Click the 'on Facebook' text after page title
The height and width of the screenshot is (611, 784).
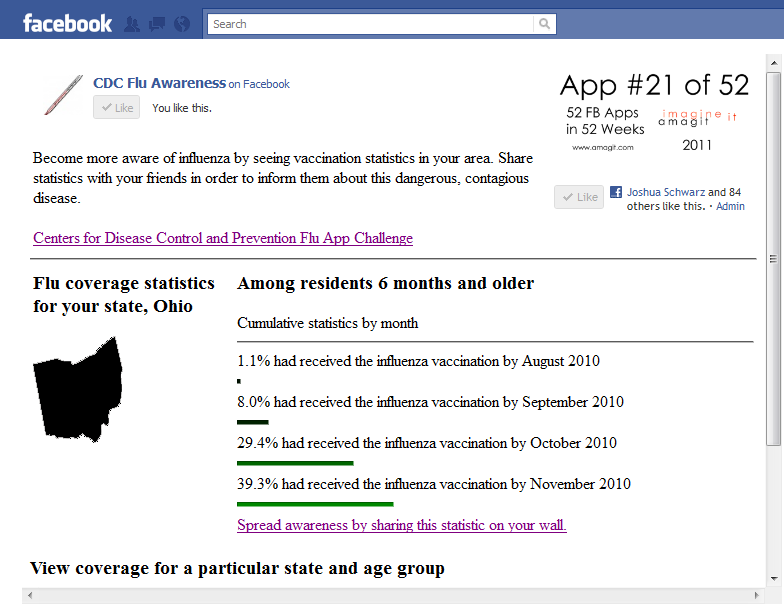[259, 84]
